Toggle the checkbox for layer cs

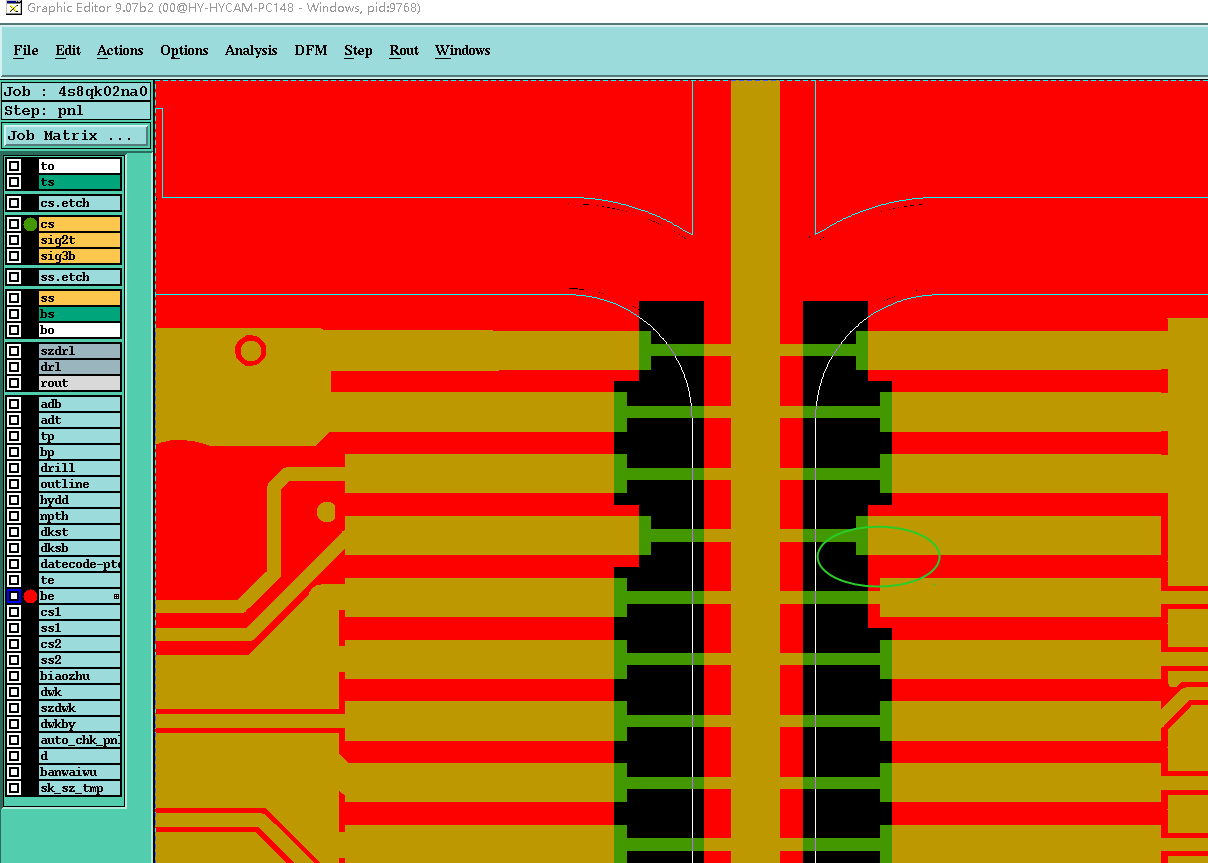[14, 224]
